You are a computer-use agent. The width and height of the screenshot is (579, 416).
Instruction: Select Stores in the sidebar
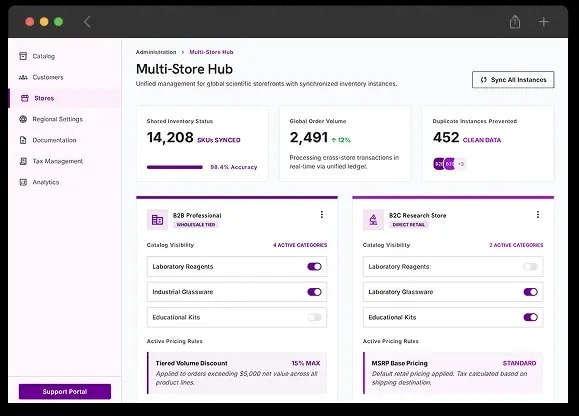coord(65,98)
